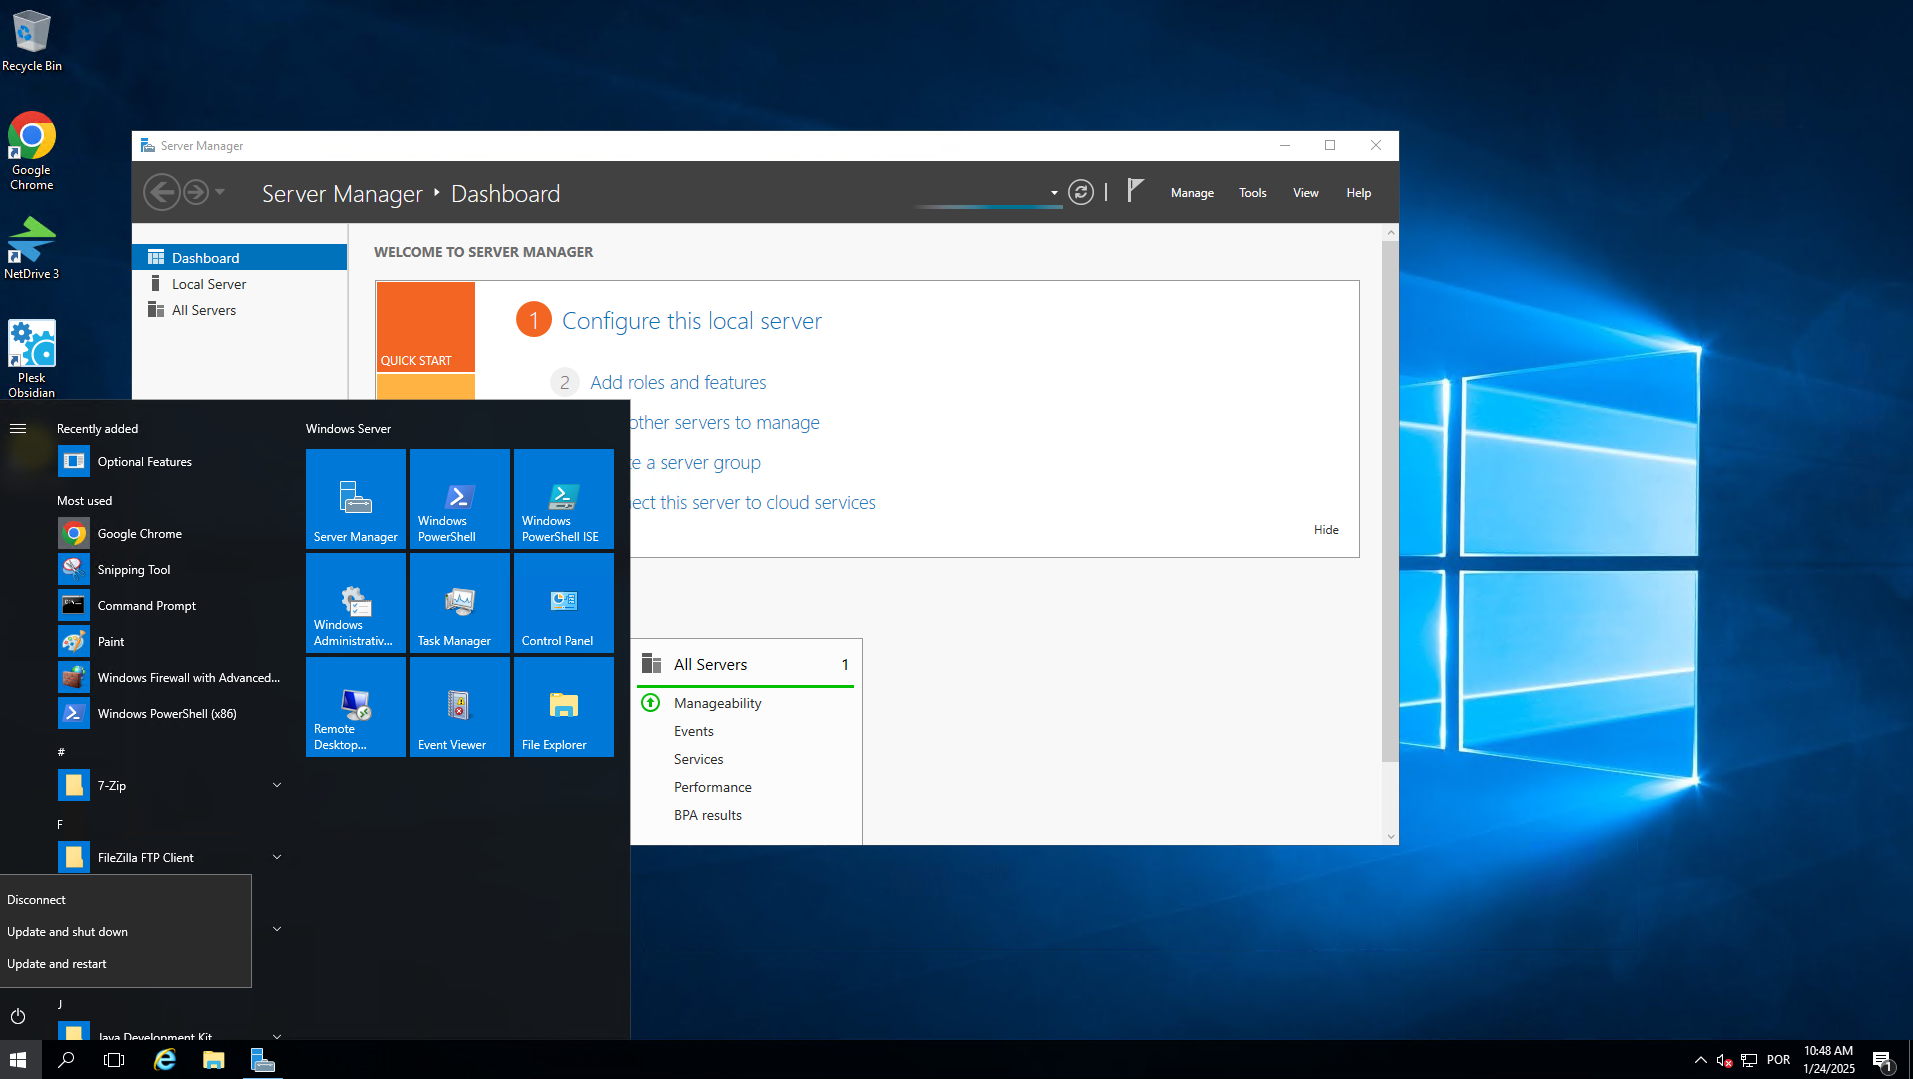
Task: Open the Tools menu
Action: point(1252,193)
